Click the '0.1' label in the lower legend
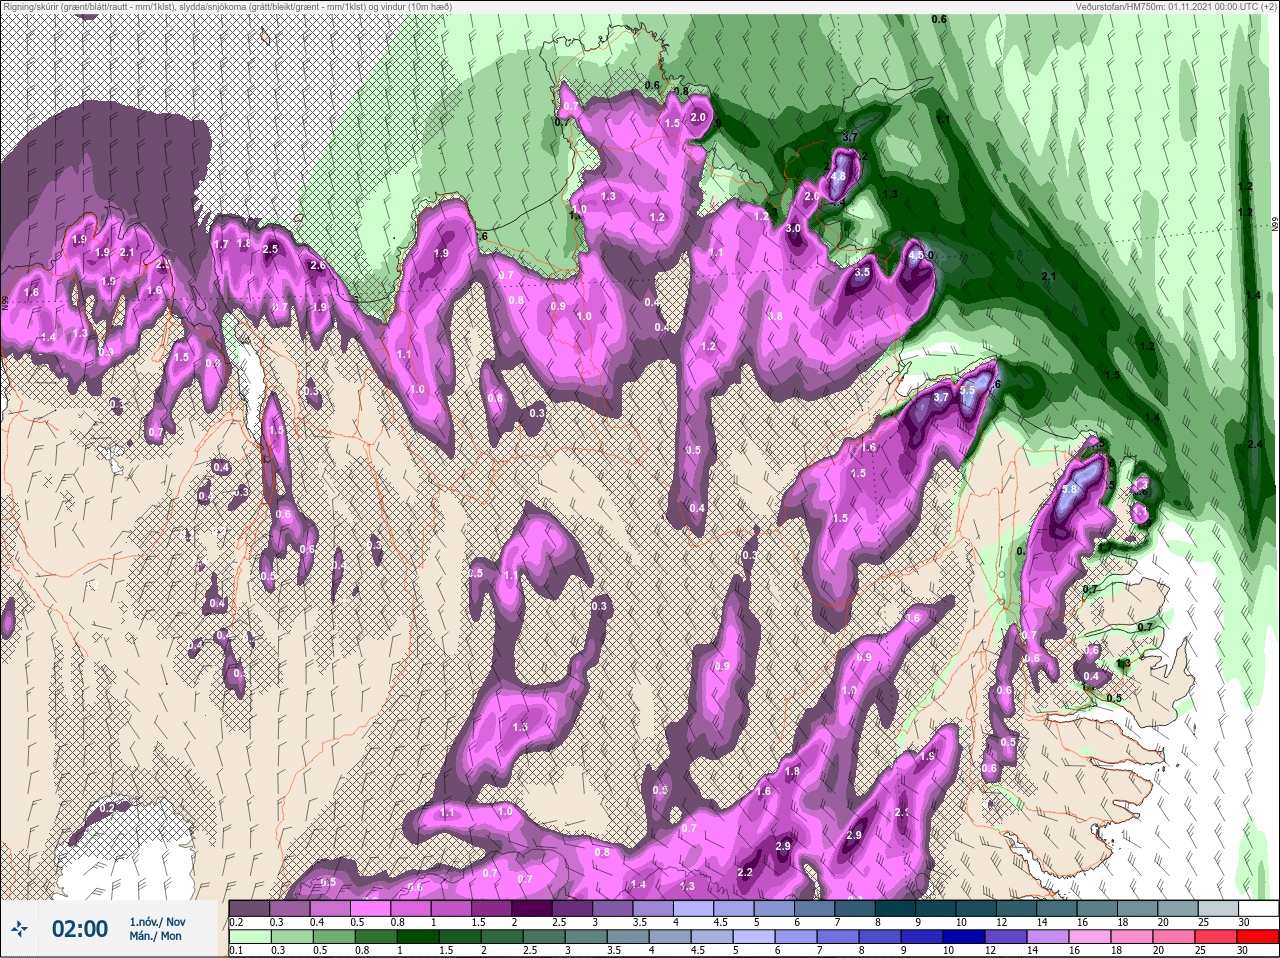Image resolution: width=1280 pixels, height=958 pixels. point(235,950)
